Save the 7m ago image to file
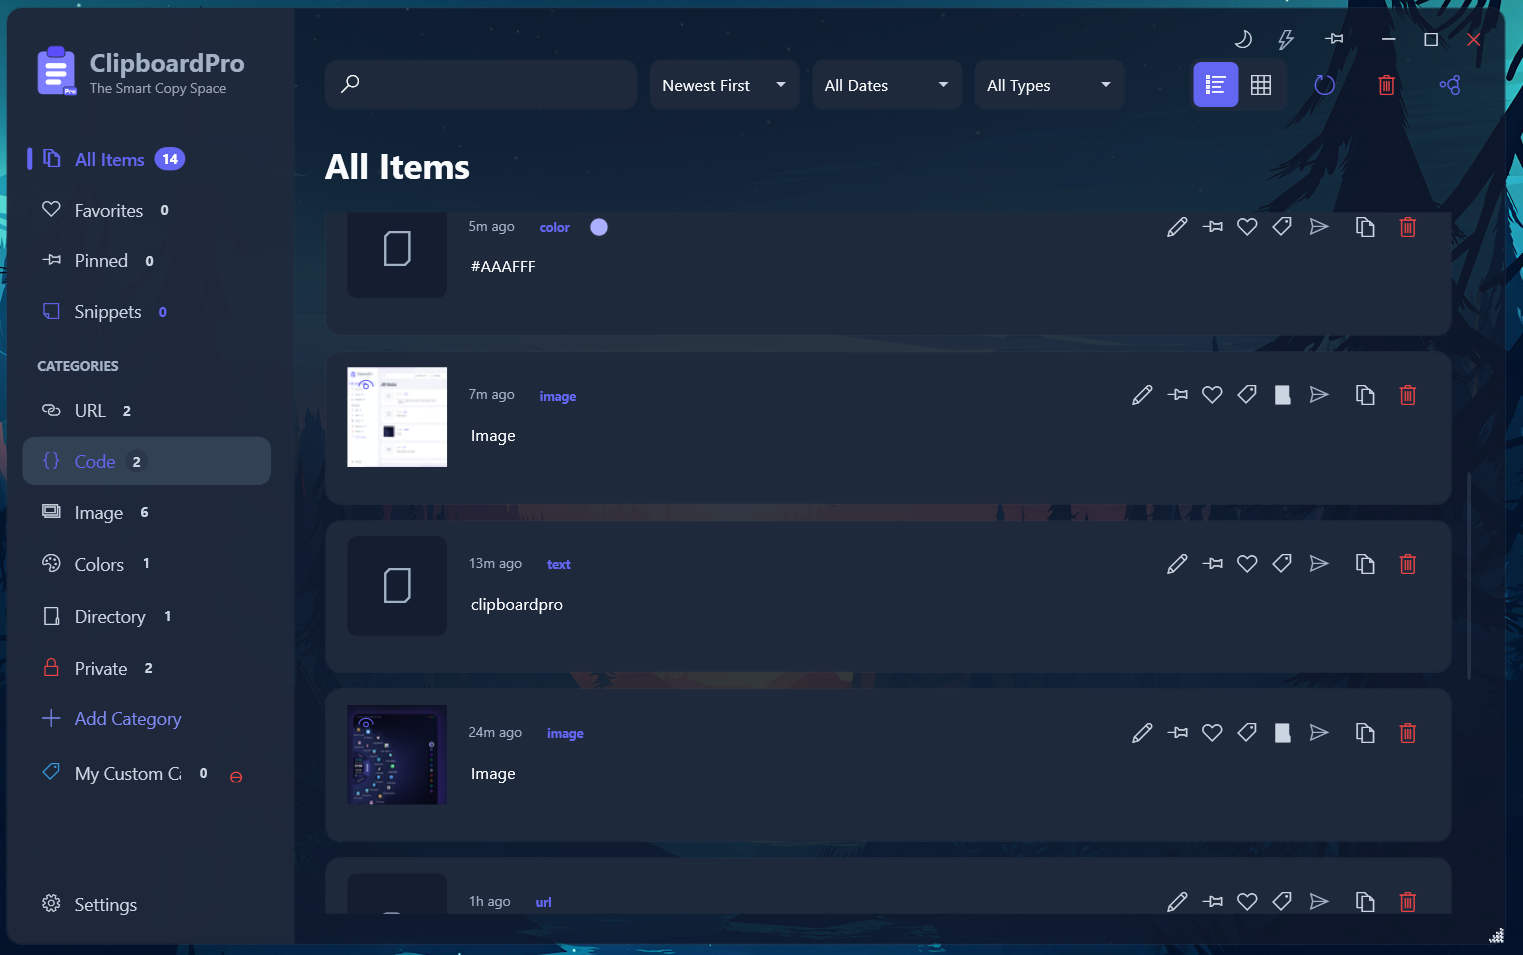The height and width of the screenshot is (955, 1523). pos(1282,395)
